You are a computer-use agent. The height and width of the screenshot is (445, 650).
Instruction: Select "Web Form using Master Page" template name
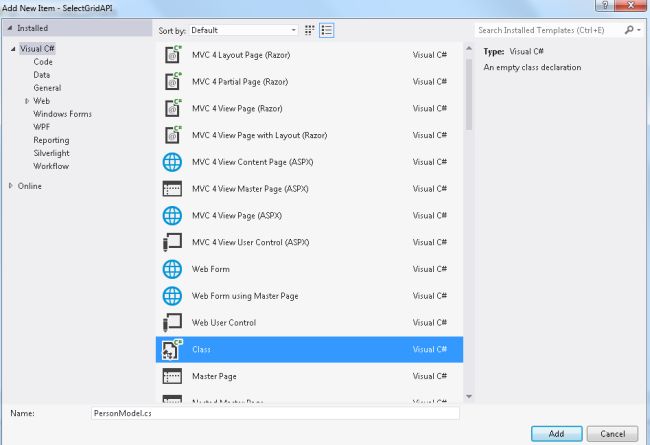click(x=245, y=296)
